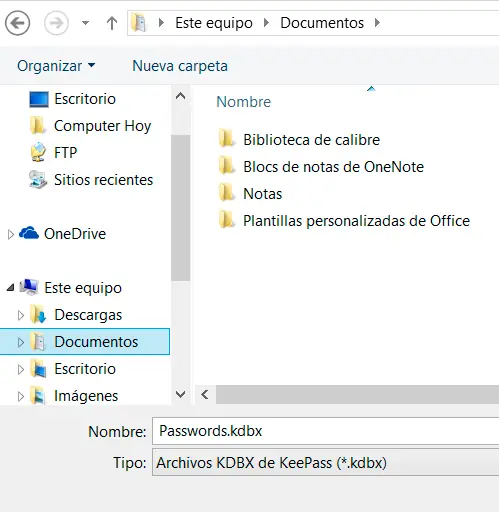Click the forward navigation arrow
Viewport: 499px width, 512px height.
coord(56,23)
